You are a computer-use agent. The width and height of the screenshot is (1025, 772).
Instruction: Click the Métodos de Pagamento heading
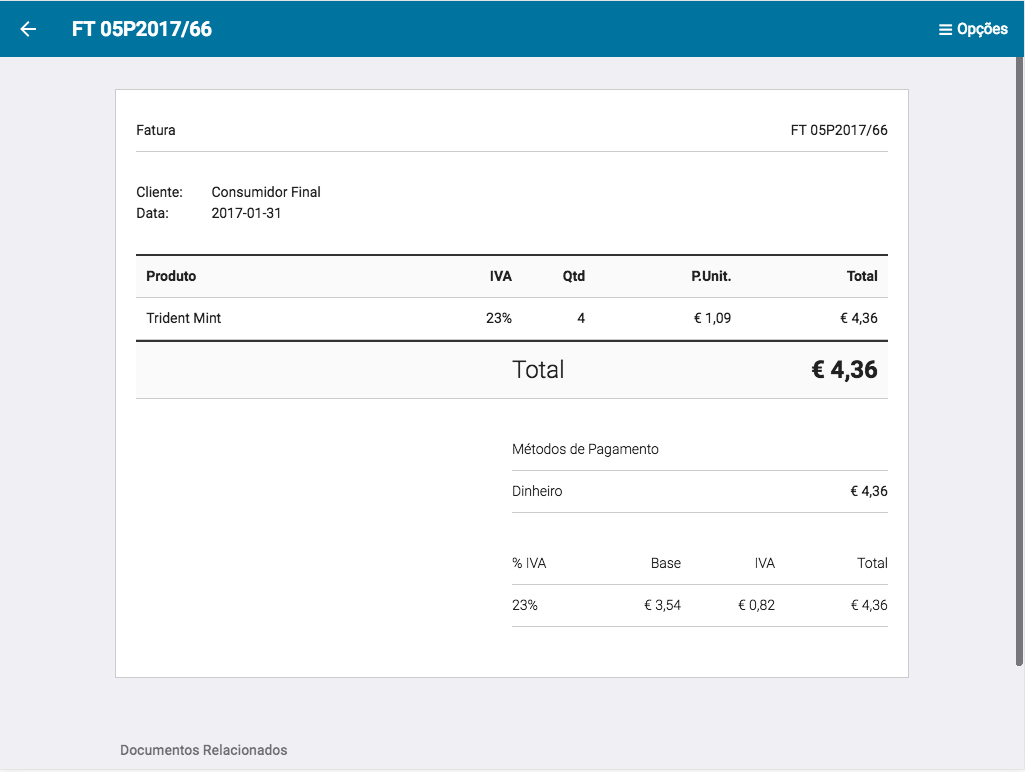pos(585,449)
